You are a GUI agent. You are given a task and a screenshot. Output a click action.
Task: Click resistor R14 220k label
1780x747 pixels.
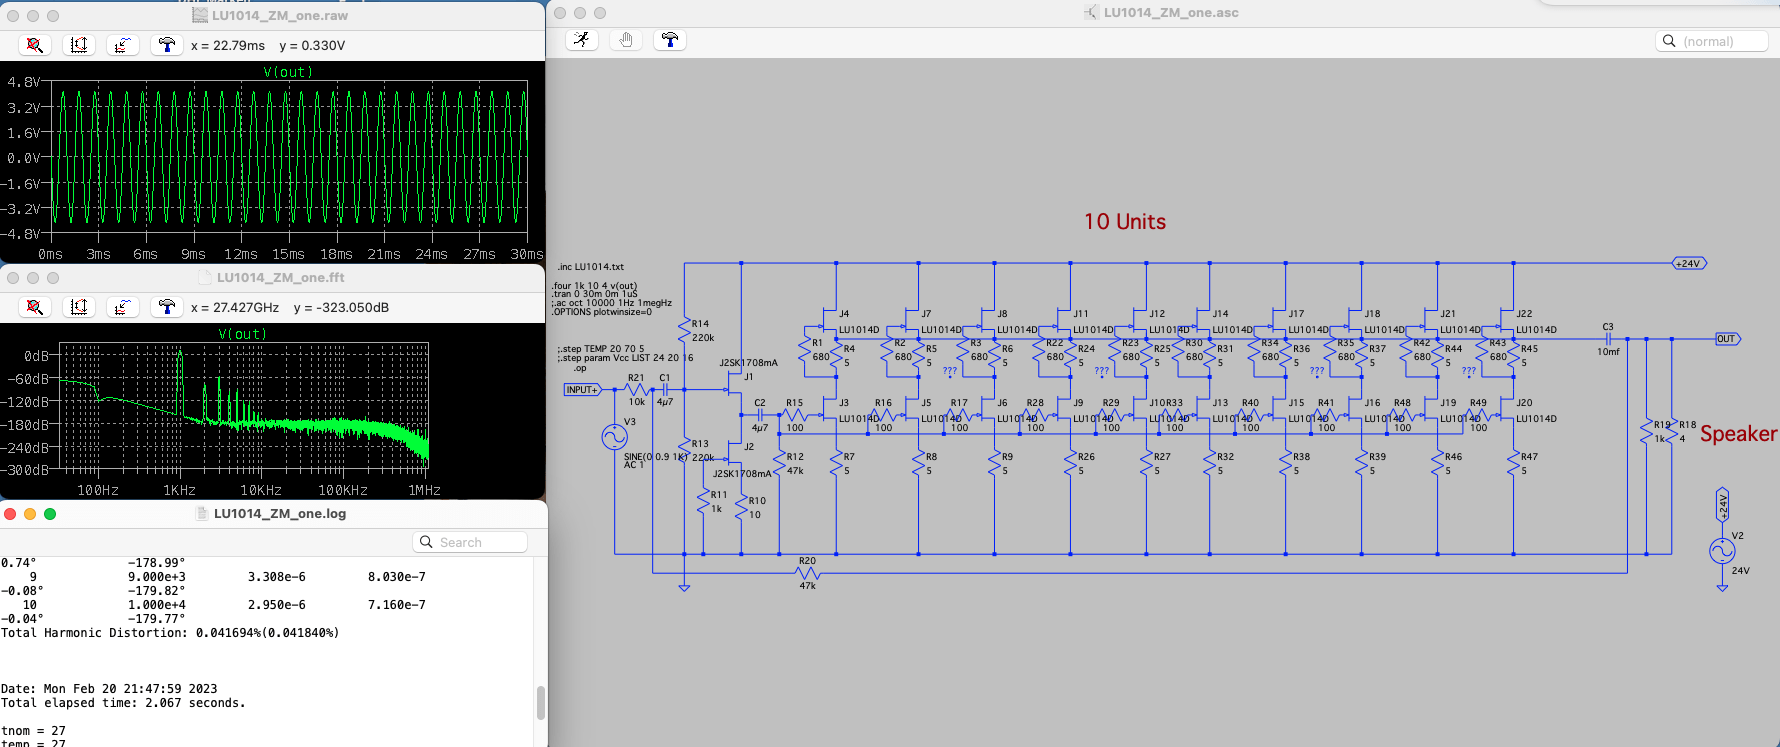pos(701,330)
